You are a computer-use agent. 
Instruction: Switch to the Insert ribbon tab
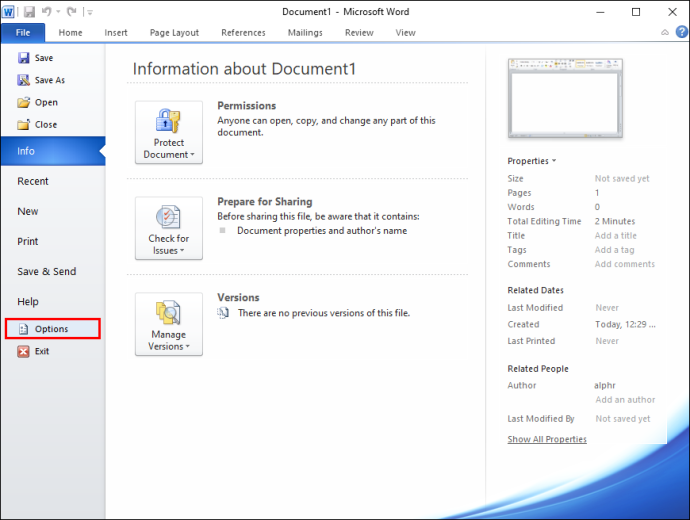tap(116, 33)
